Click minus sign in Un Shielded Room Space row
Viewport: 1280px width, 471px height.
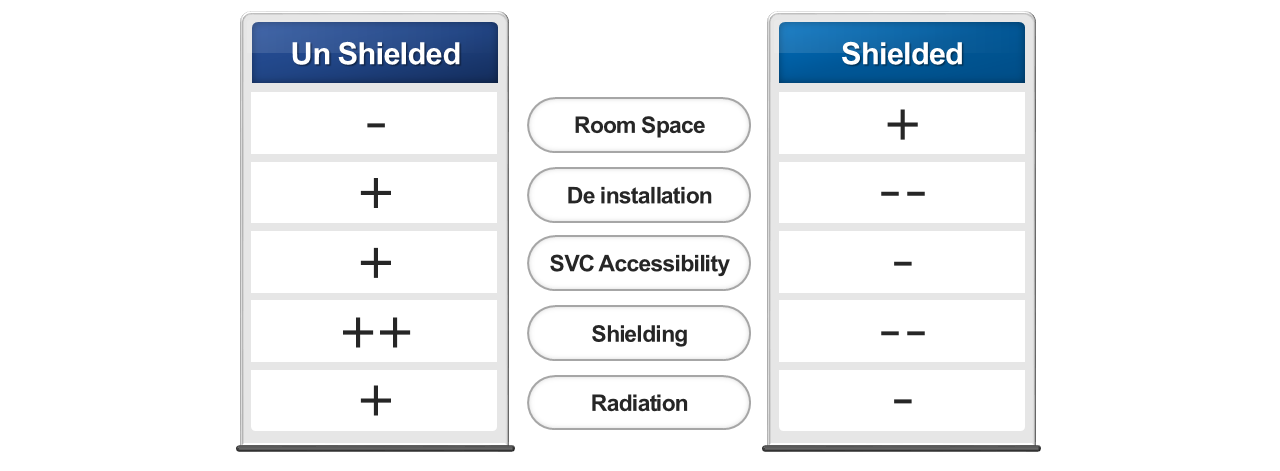pyautogui.click(x=376, y=126)
